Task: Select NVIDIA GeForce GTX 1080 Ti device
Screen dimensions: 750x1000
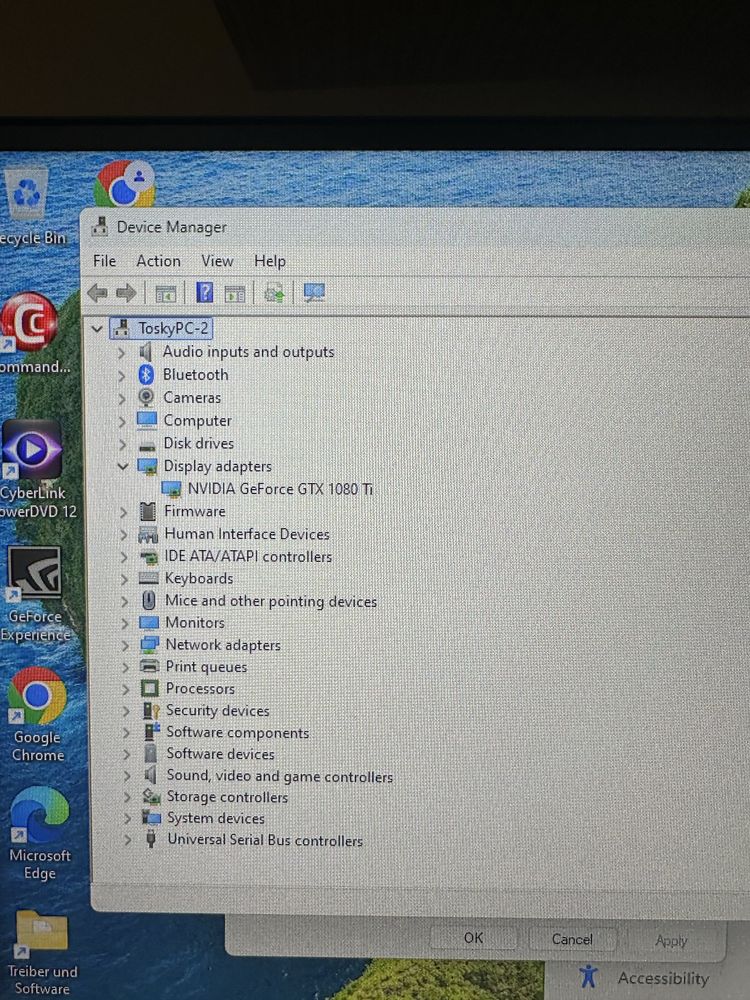Action: (x=280, y=489)
